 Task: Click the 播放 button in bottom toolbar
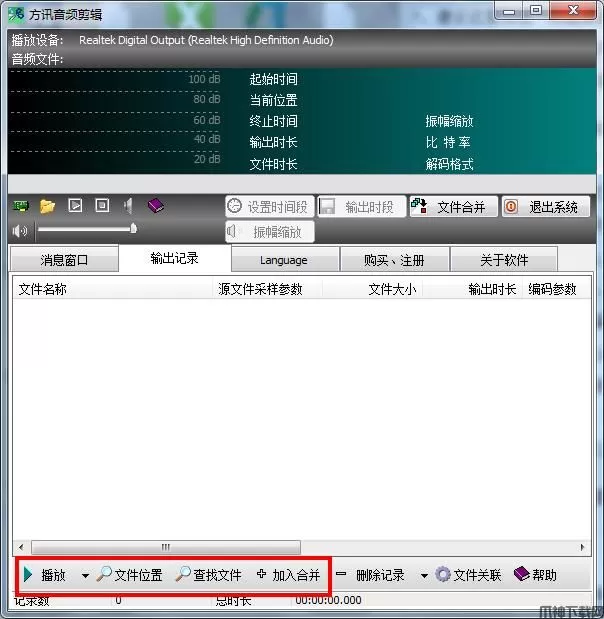coord(44,575)
